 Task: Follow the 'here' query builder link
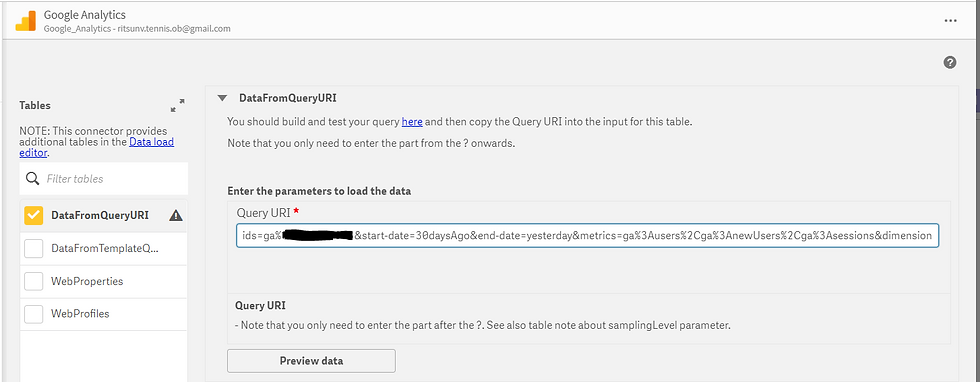(x=412, y=121)
